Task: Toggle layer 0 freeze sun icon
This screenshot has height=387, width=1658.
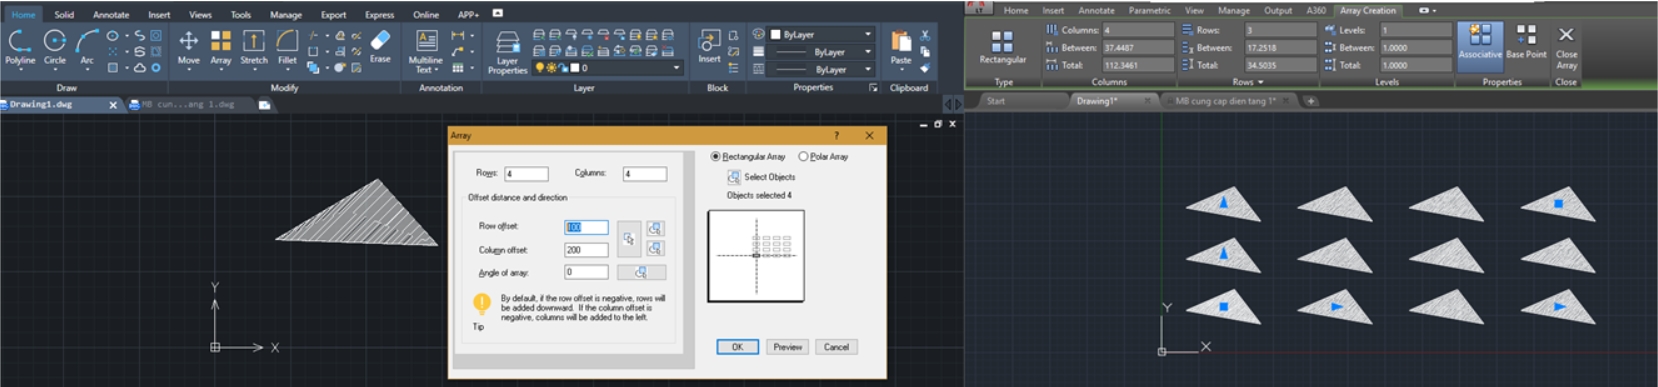Action: [x=551, y=68]
